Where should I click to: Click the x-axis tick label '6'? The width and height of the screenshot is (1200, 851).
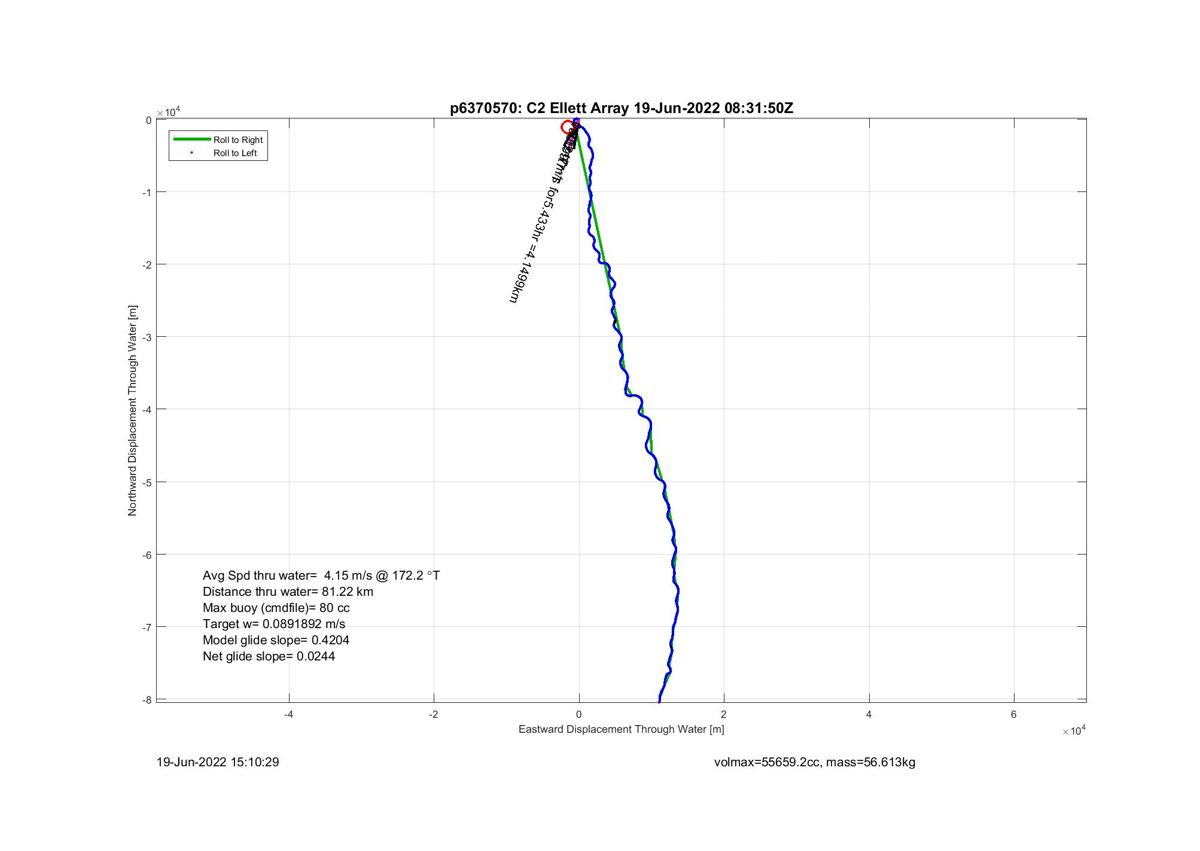click(x=1014, y=714)
